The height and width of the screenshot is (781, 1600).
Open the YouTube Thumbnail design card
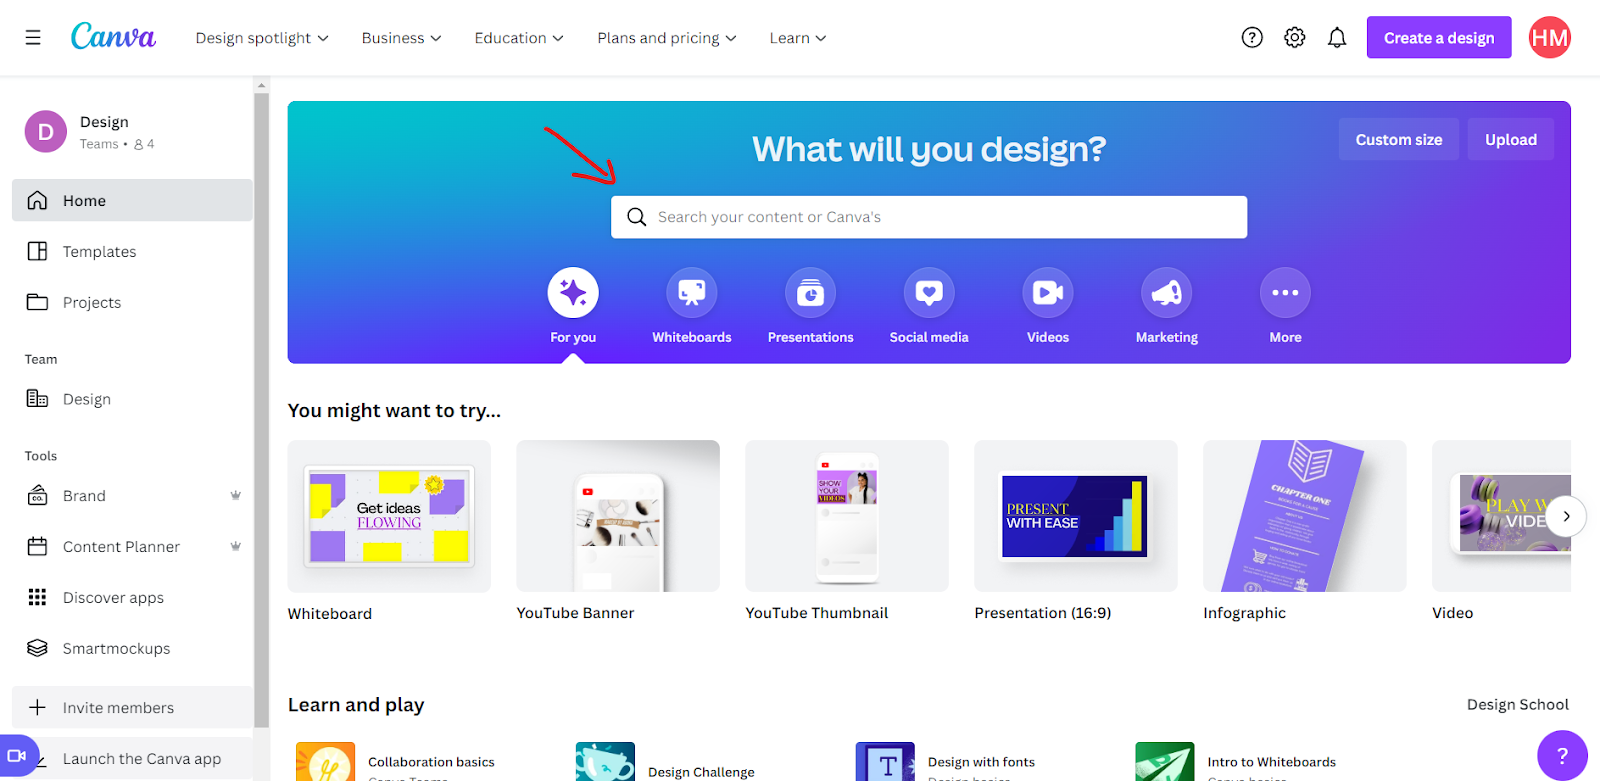click(x=847, y=516)
